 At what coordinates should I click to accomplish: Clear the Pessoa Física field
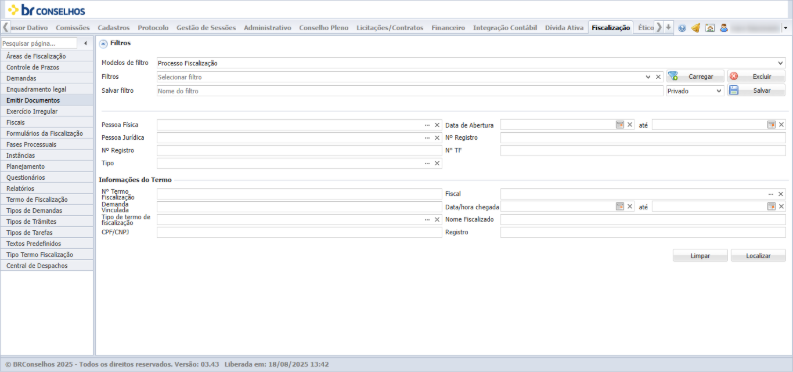click(437, 125)
